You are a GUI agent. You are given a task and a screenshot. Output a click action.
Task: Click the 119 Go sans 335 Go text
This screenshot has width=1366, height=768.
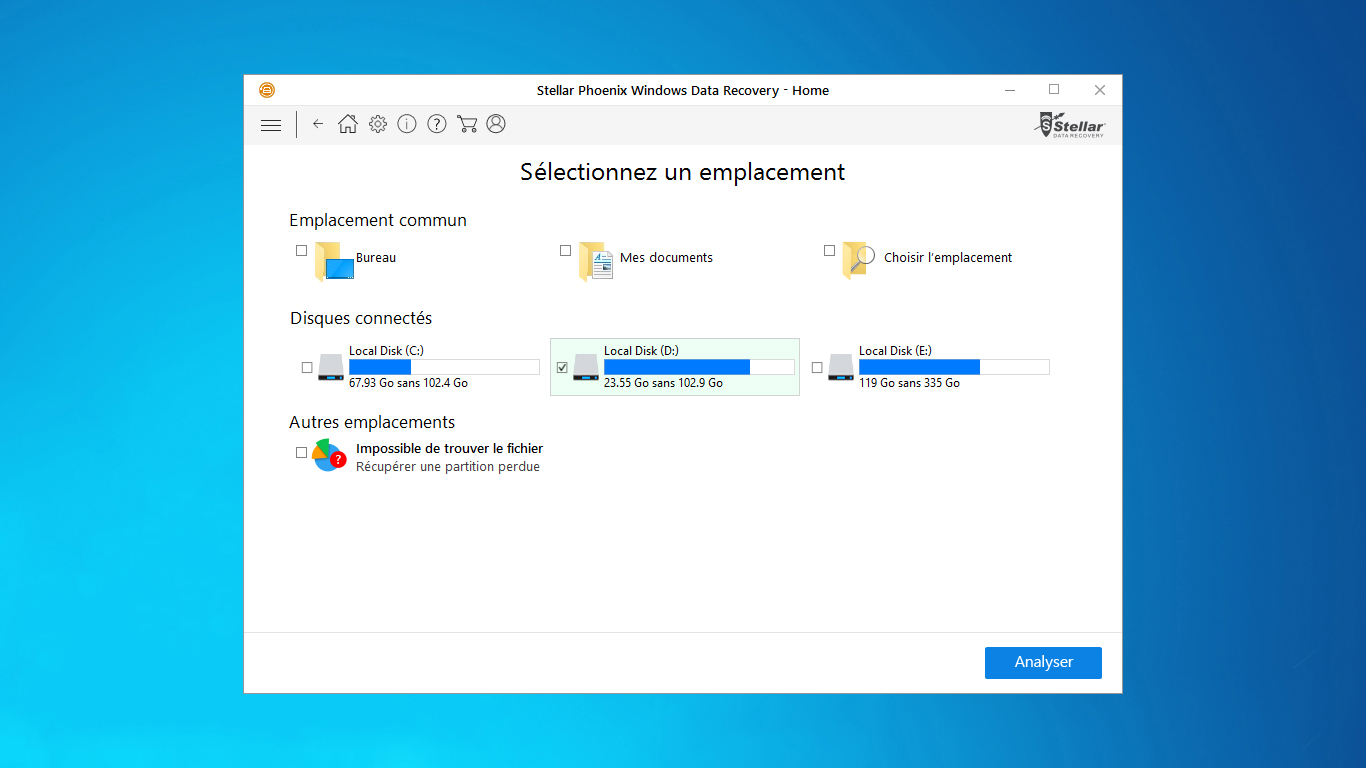pyautogui.click(x=909, y=383)
